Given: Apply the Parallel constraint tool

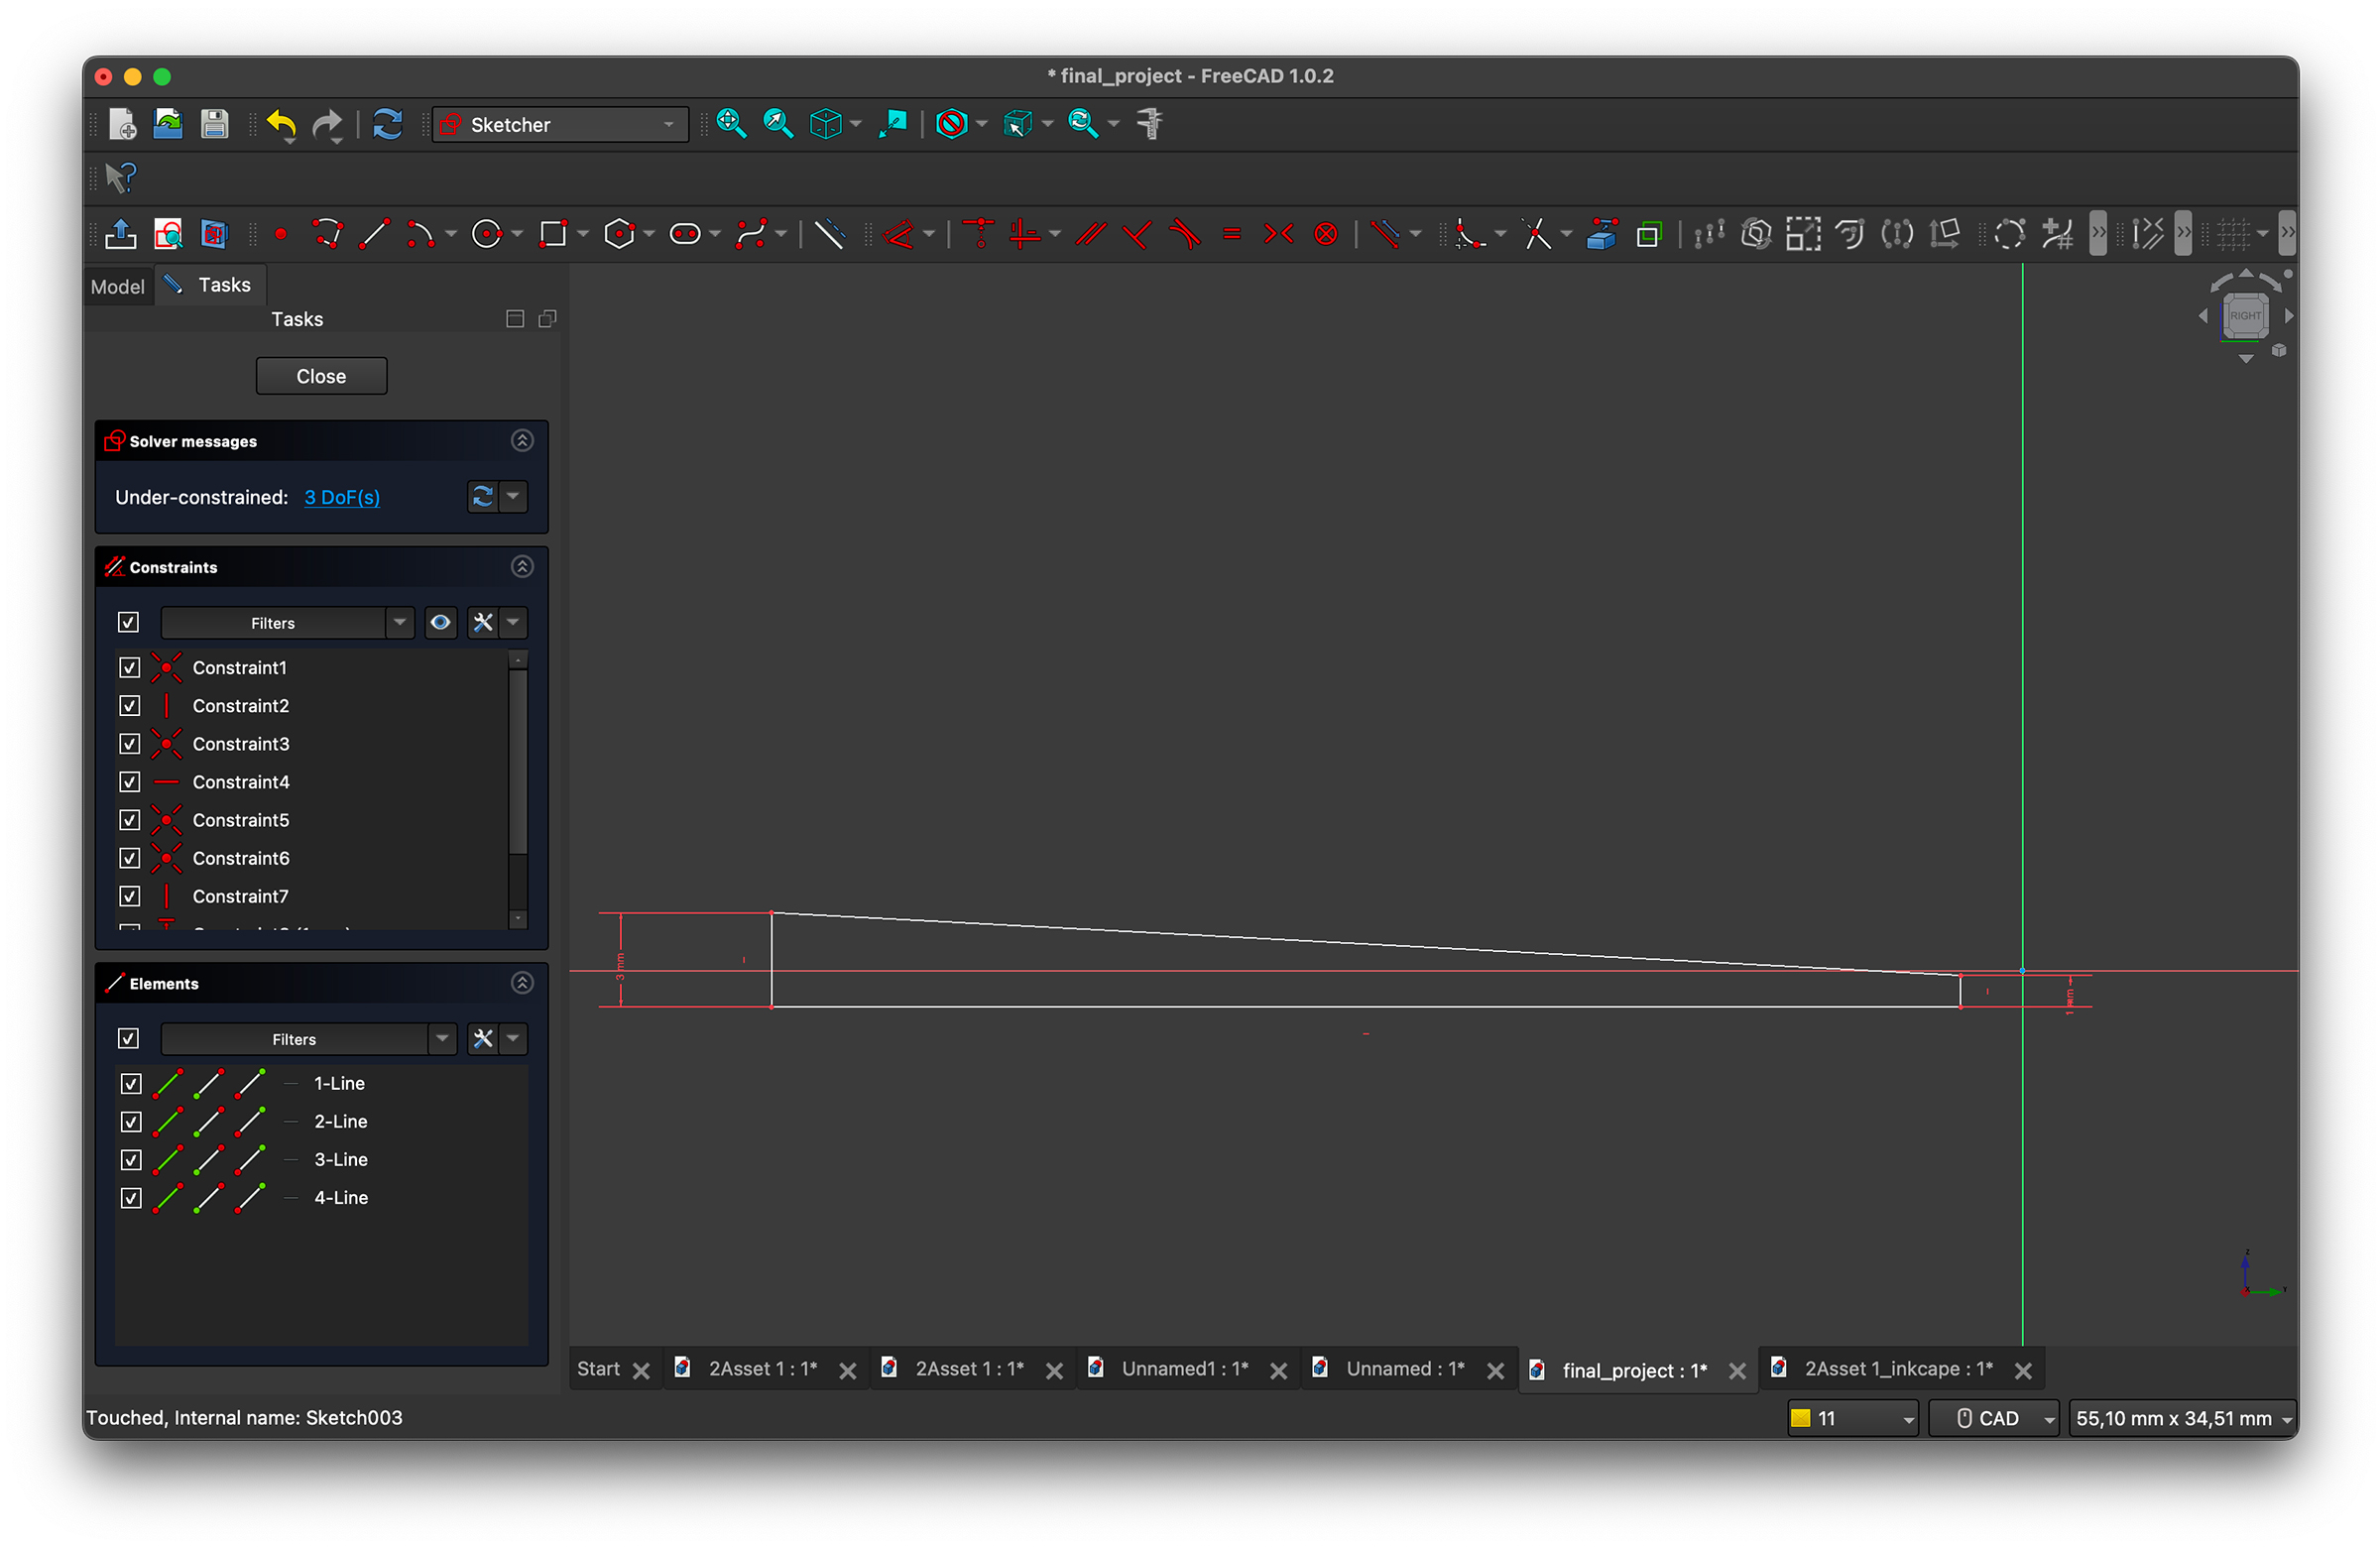Looking at the screenshot, I should pos(1090,234).
